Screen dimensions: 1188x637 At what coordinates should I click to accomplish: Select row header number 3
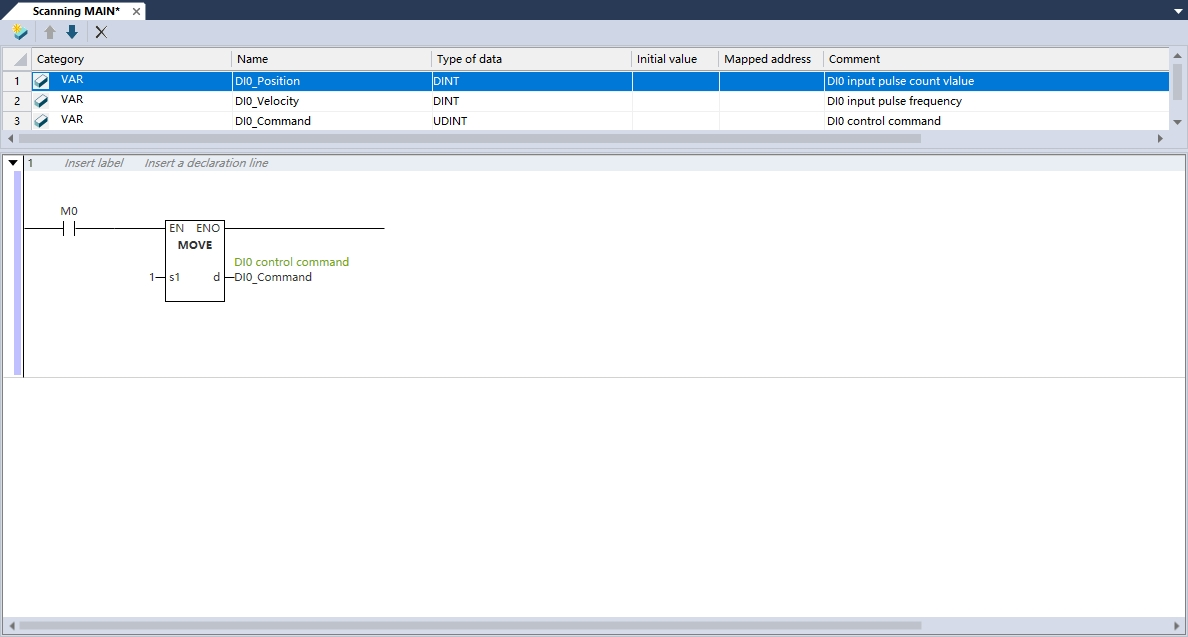pos(17,120)
